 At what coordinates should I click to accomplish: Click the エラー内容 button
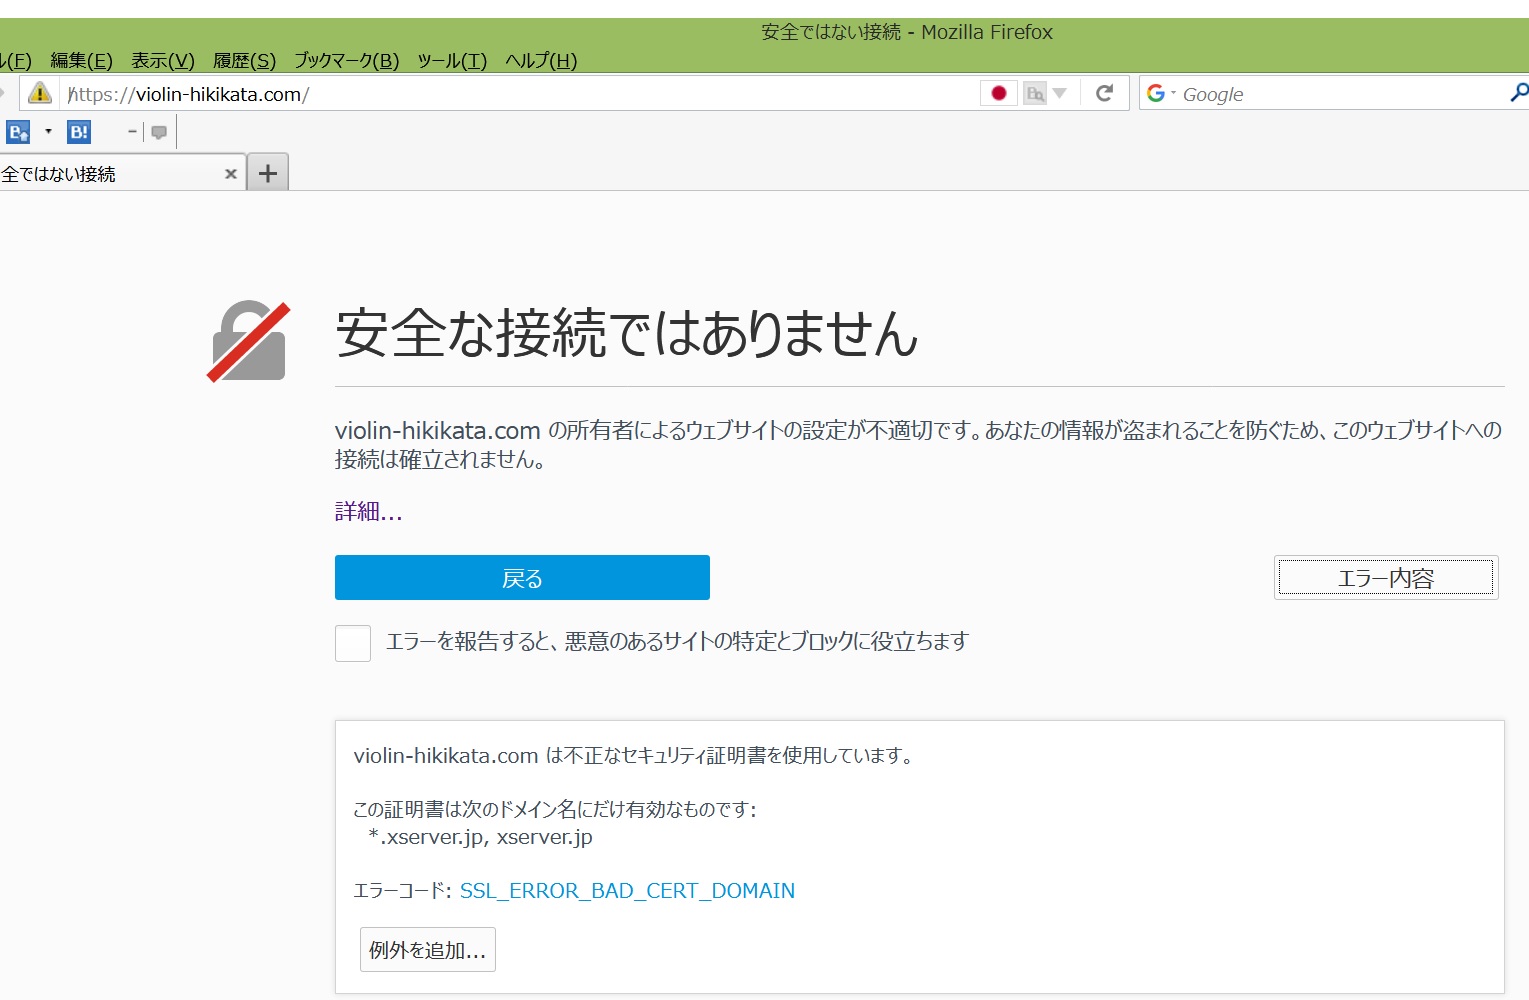(x=1385, y=578)
